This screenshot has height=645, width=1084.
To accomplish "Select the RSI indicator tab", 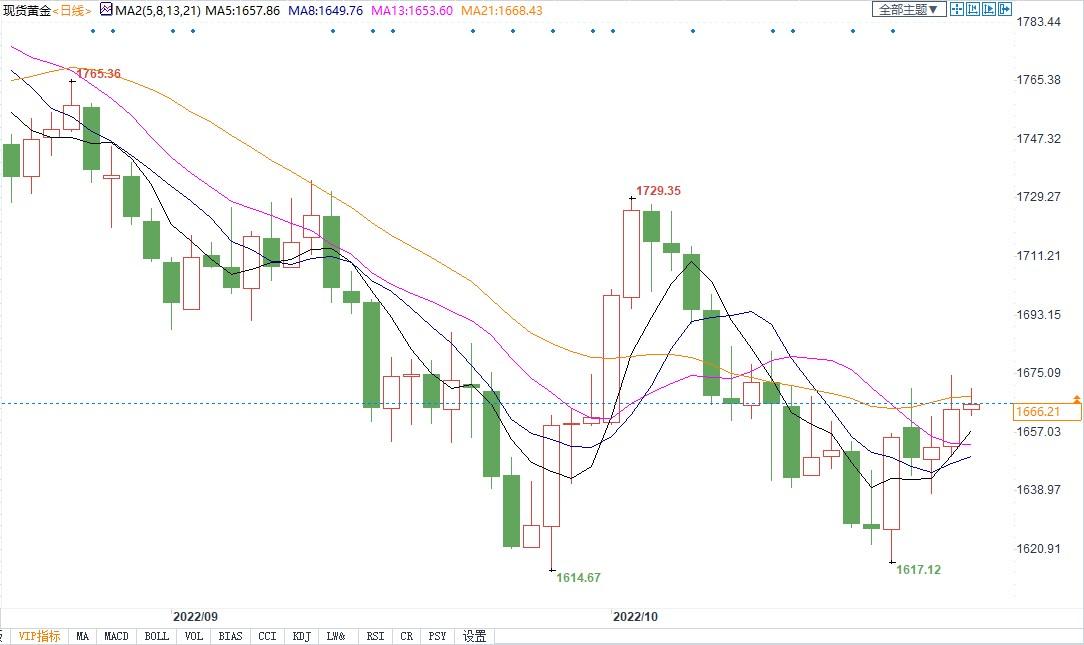I will click(375, 636).
